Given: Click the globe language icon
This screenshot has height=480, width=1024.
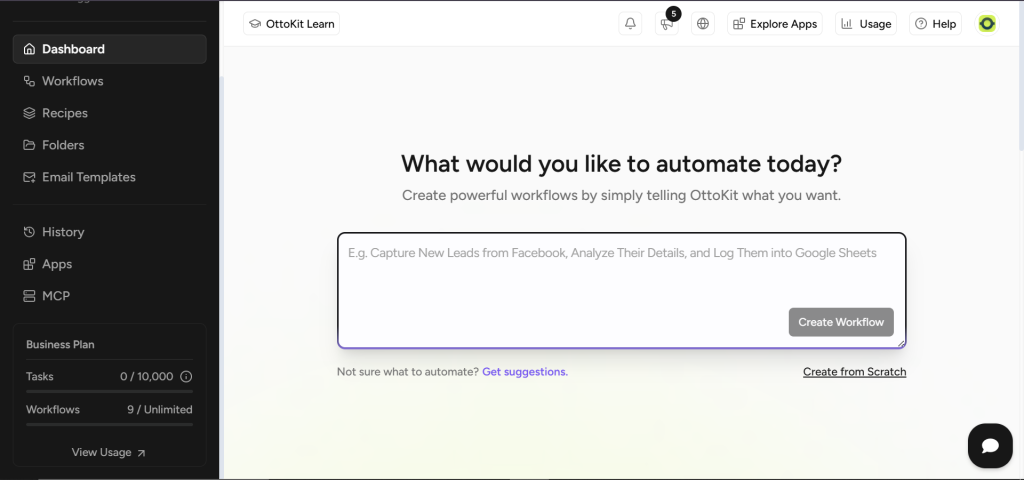Looking at the screenshot, I should coord(703,24).
